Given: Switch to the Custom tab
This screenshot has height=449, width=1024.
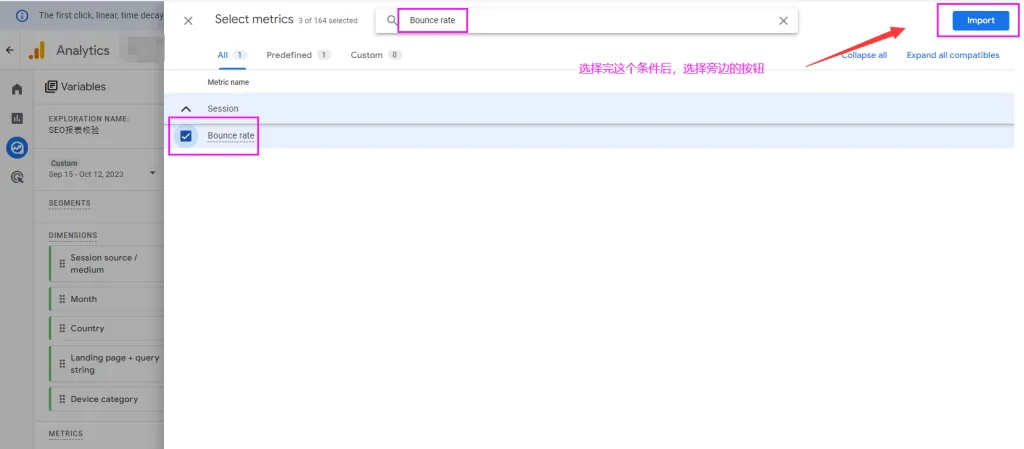Looking at the screenshot, I should [x=376, y=55].
